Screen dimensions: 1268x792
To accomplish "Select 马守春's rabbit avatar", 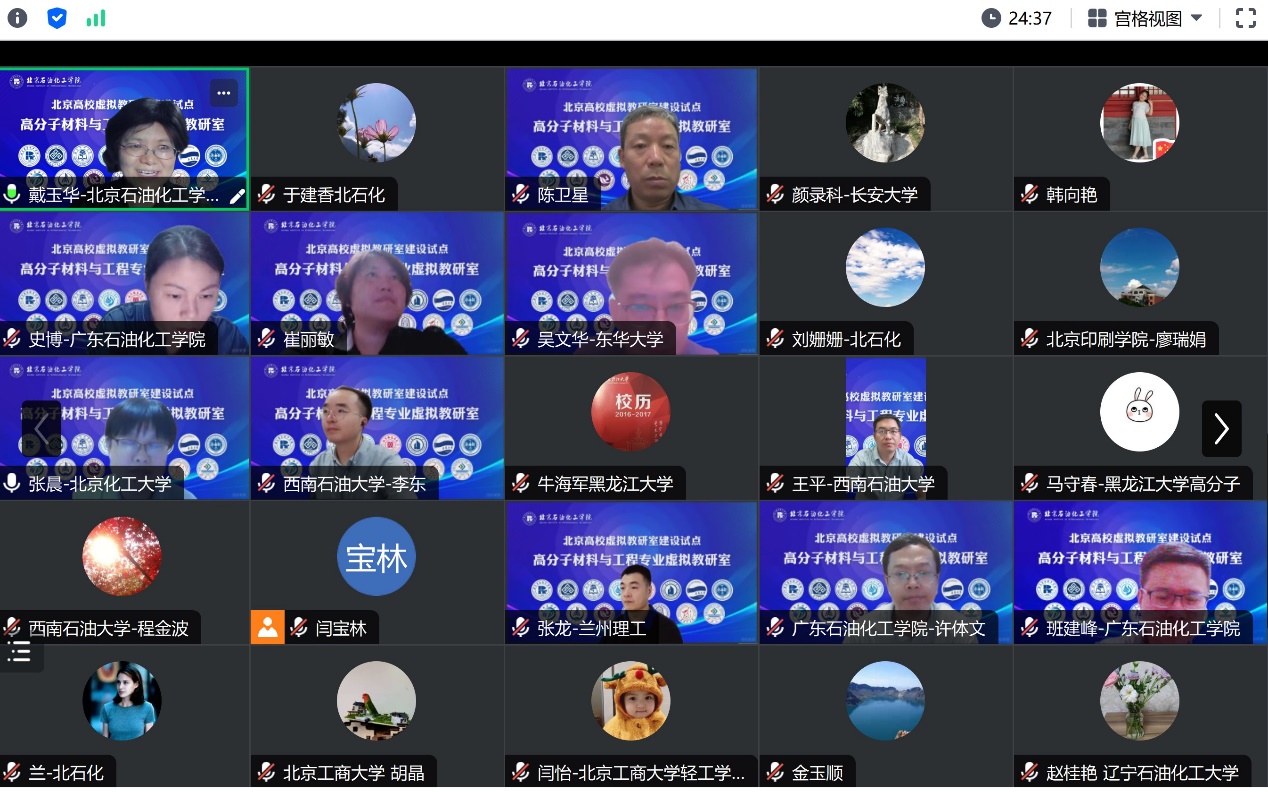I will 1139,411.
